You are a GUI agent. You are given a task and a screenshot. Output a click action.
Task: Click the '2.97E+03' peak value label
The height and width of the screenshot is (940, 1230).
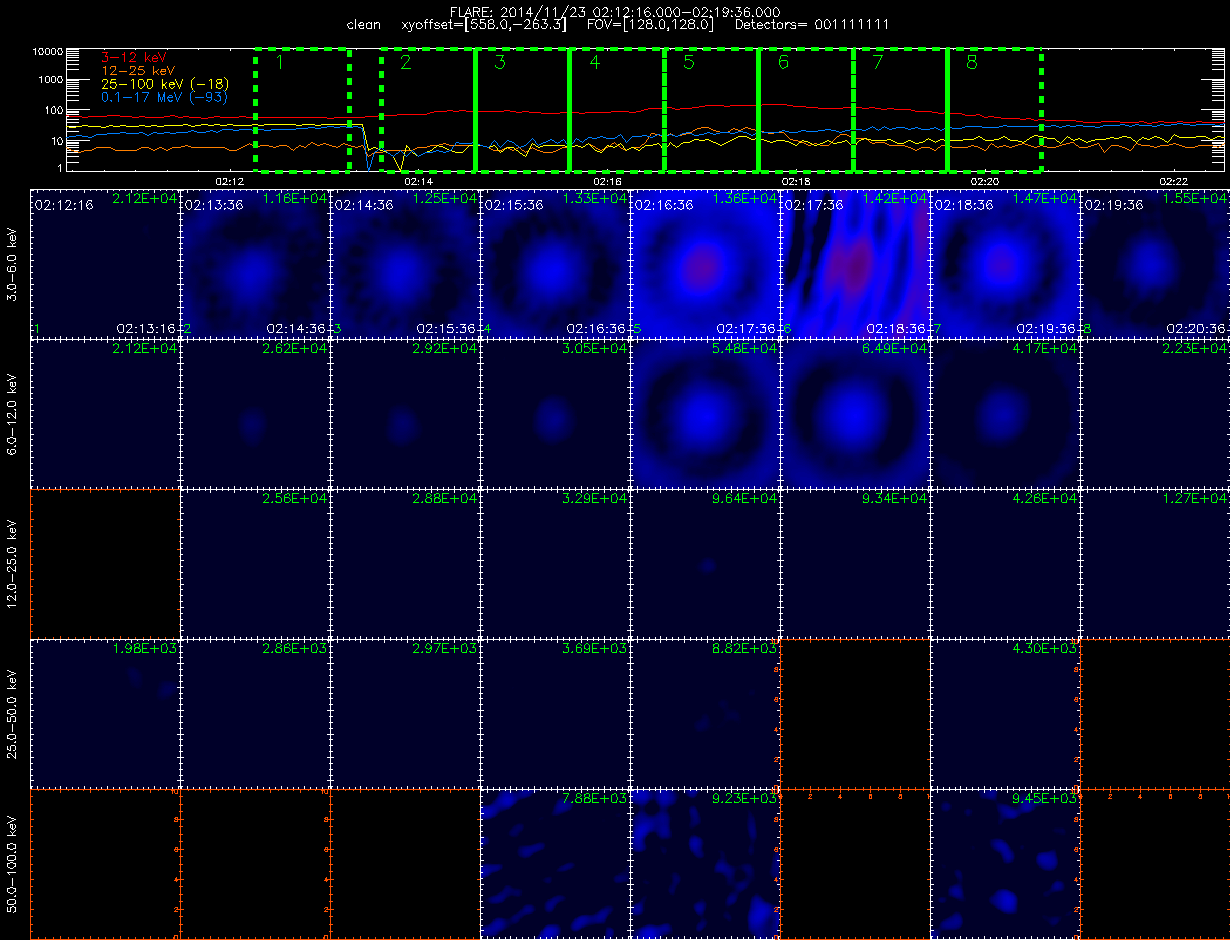(x=445, y=649)
